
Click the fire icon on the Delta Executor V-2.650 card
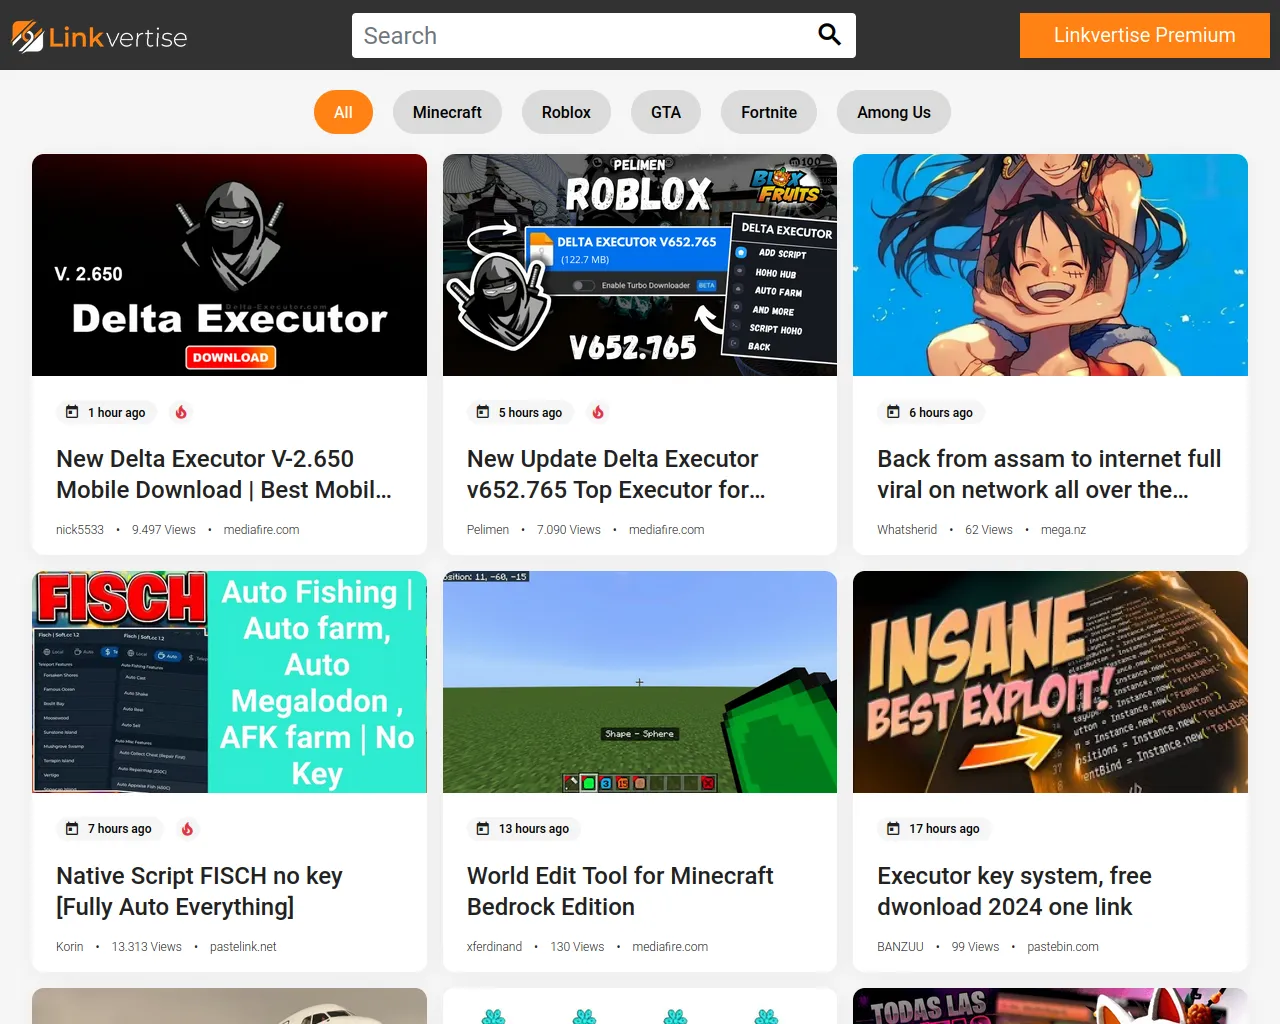tap(181, 412)
